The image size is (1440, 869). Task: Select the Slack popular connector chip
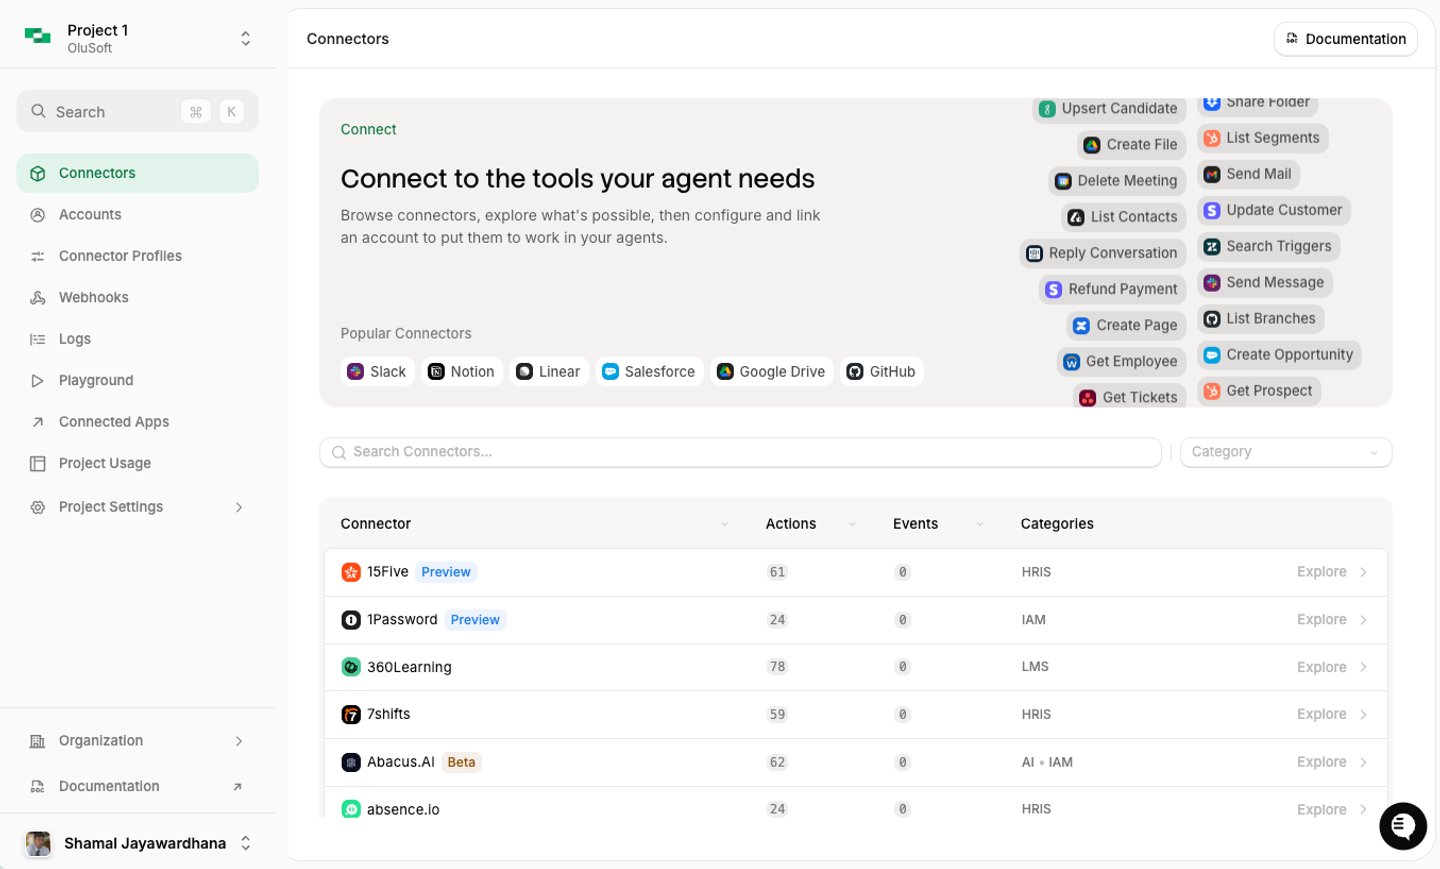[377, 372]
